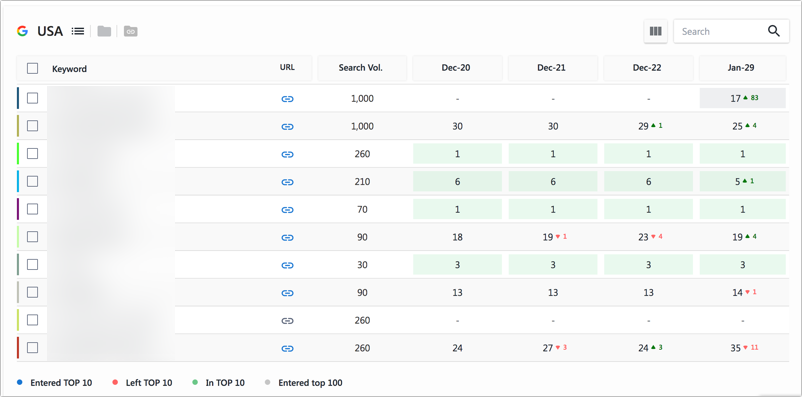Sort by the Keyword column header
Viewport: 802px width, 397px height.
coord(69,69)
